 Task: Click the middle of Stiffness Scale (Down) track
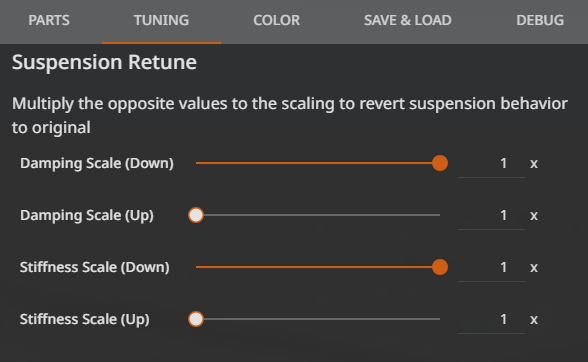318,267
